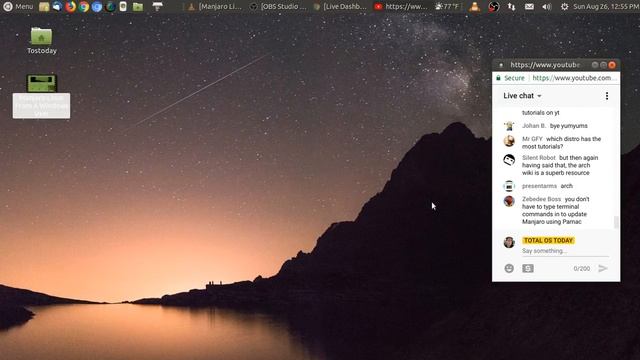
Task: Click the VLC cone tray icon
Action: tap(474, 7)
